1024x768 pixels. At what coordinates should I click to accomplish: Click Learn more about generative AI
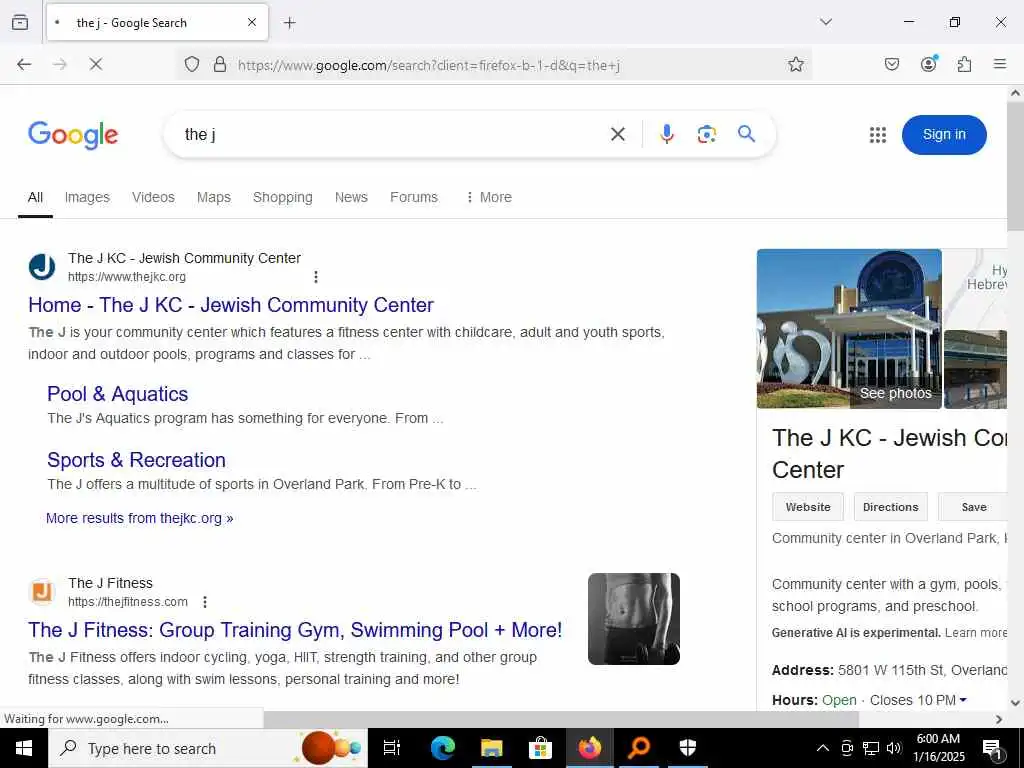(976, 633)
